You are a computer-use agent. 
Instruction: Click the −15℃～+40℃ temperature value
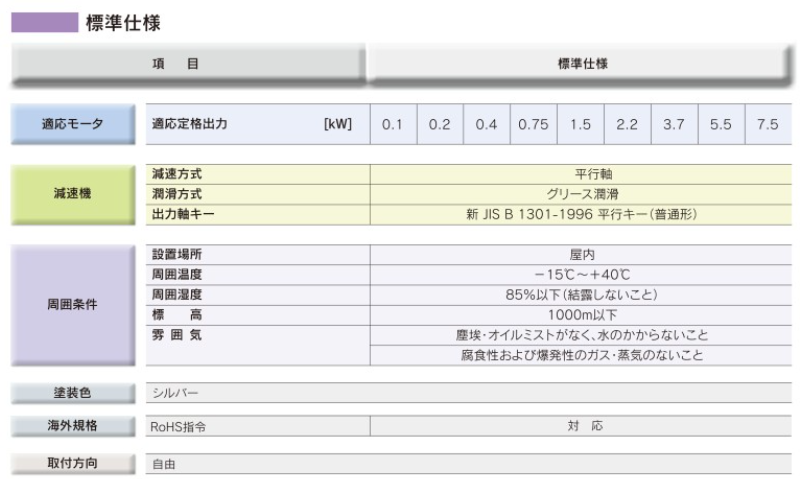tap(582, 275)
